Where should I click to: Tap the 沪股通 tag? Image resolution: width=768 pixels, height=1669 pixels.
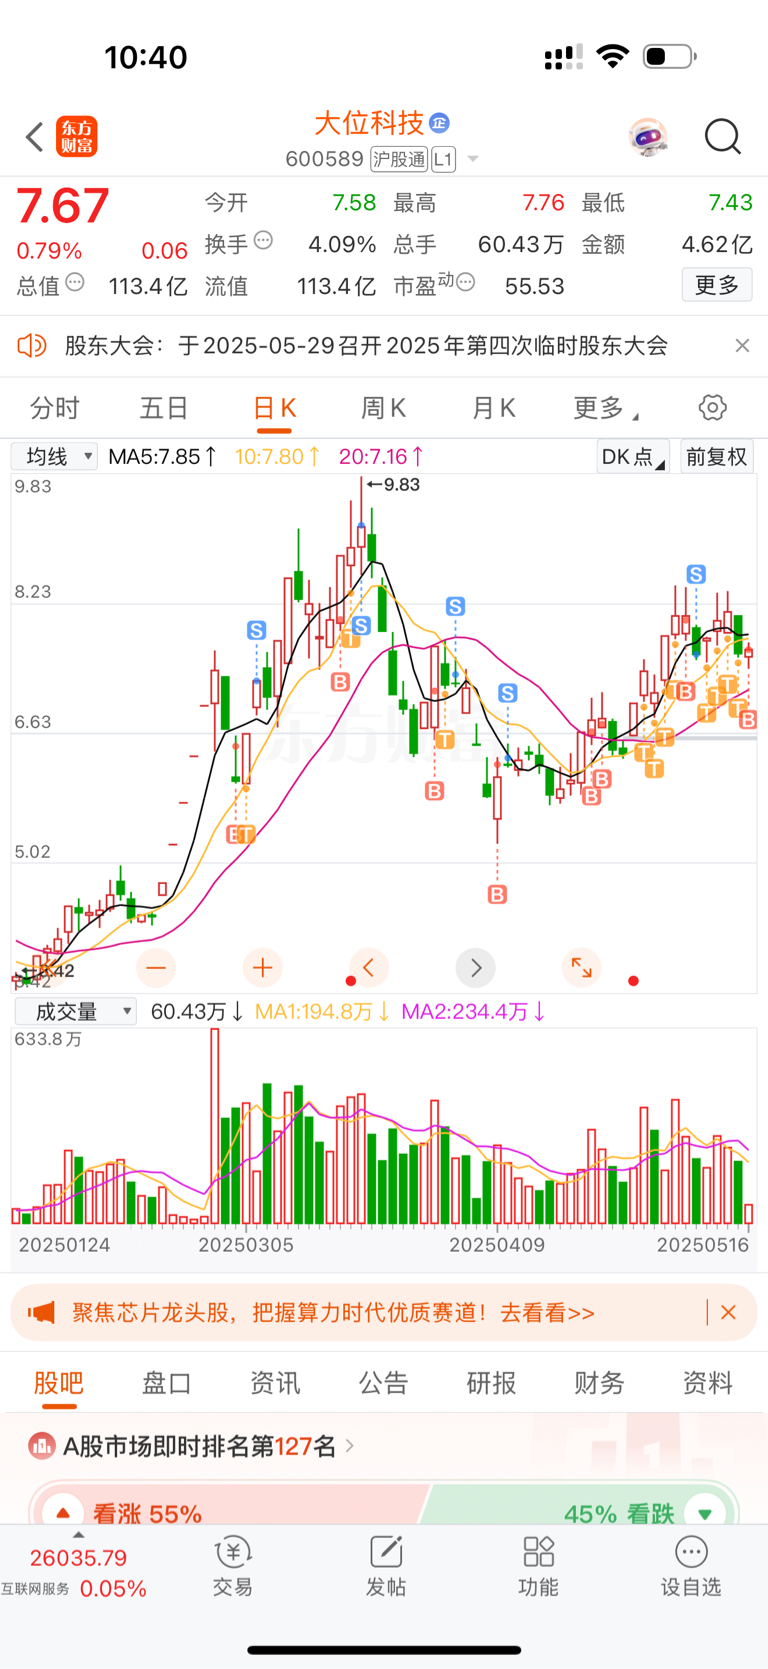pos(398,159)
